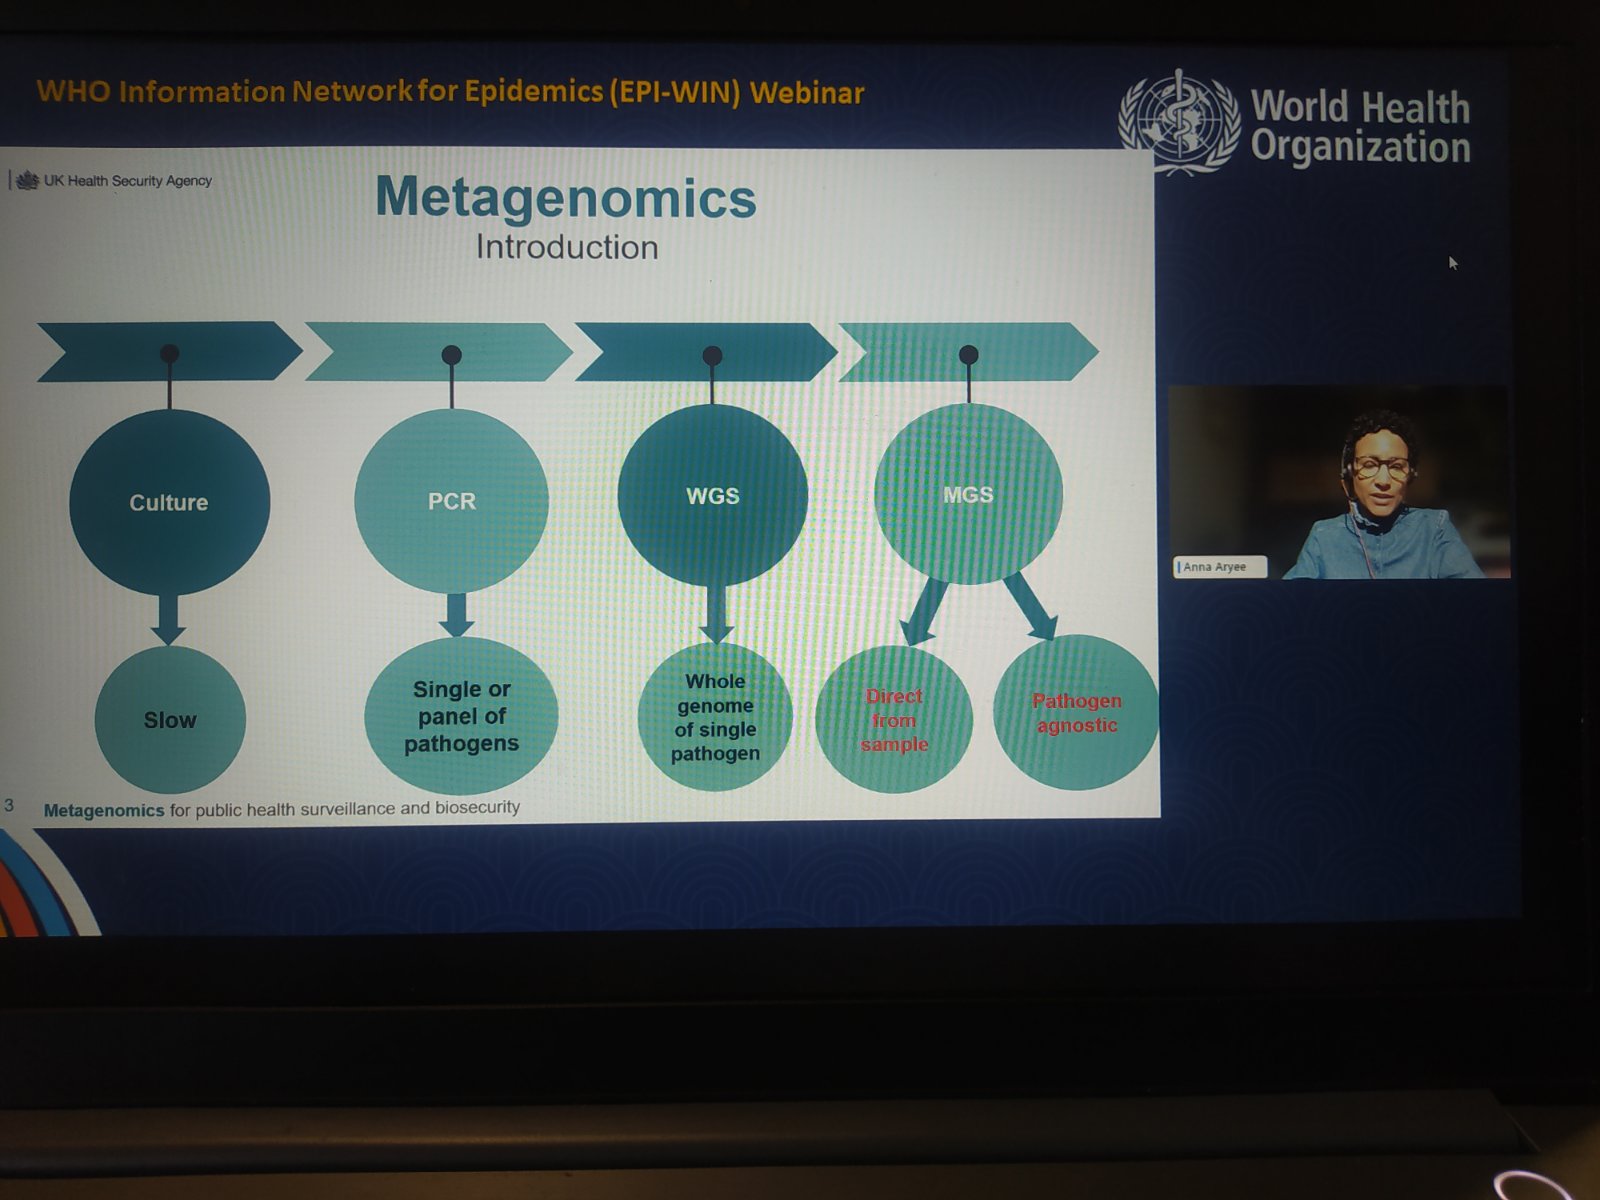Open Anna Aryee's speaker video thumbnail
This screenshot has width=1600, height=1200.
pyautogui.click(x=1340, y=482)
